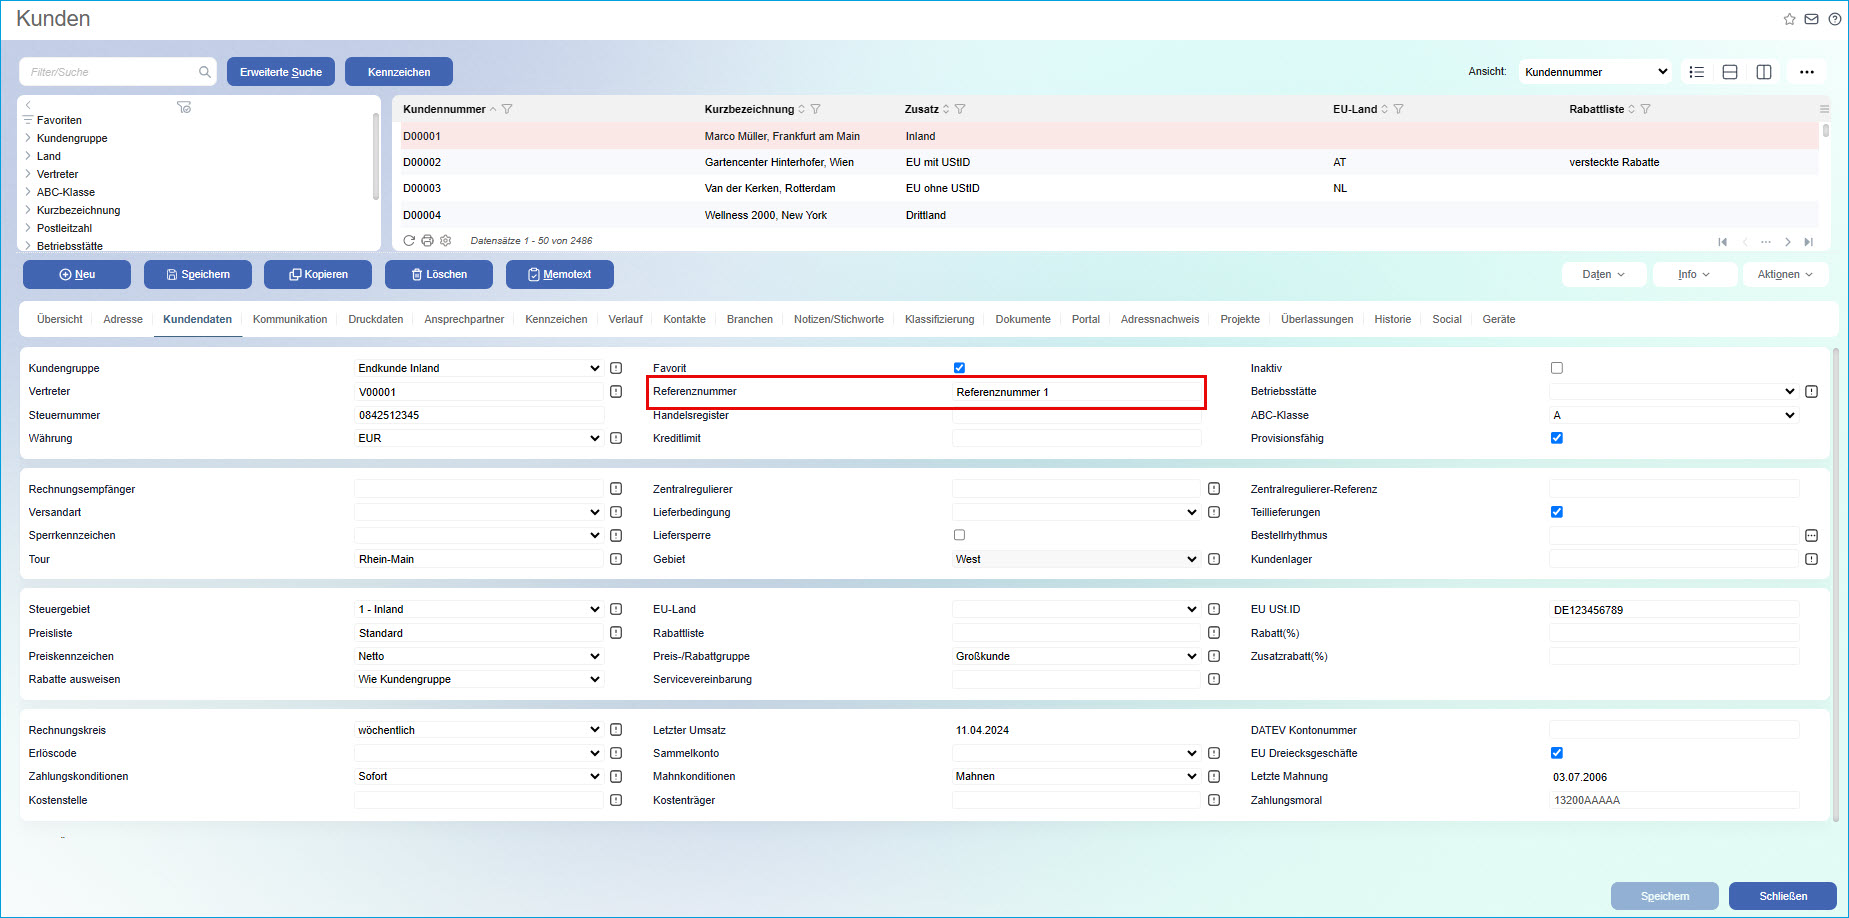Image resolution: width=1849 pixels, height=918 pixels.
Task: Uncheck the Favorit checkbox
Action: pyautogui.click(x=959, y=368)
